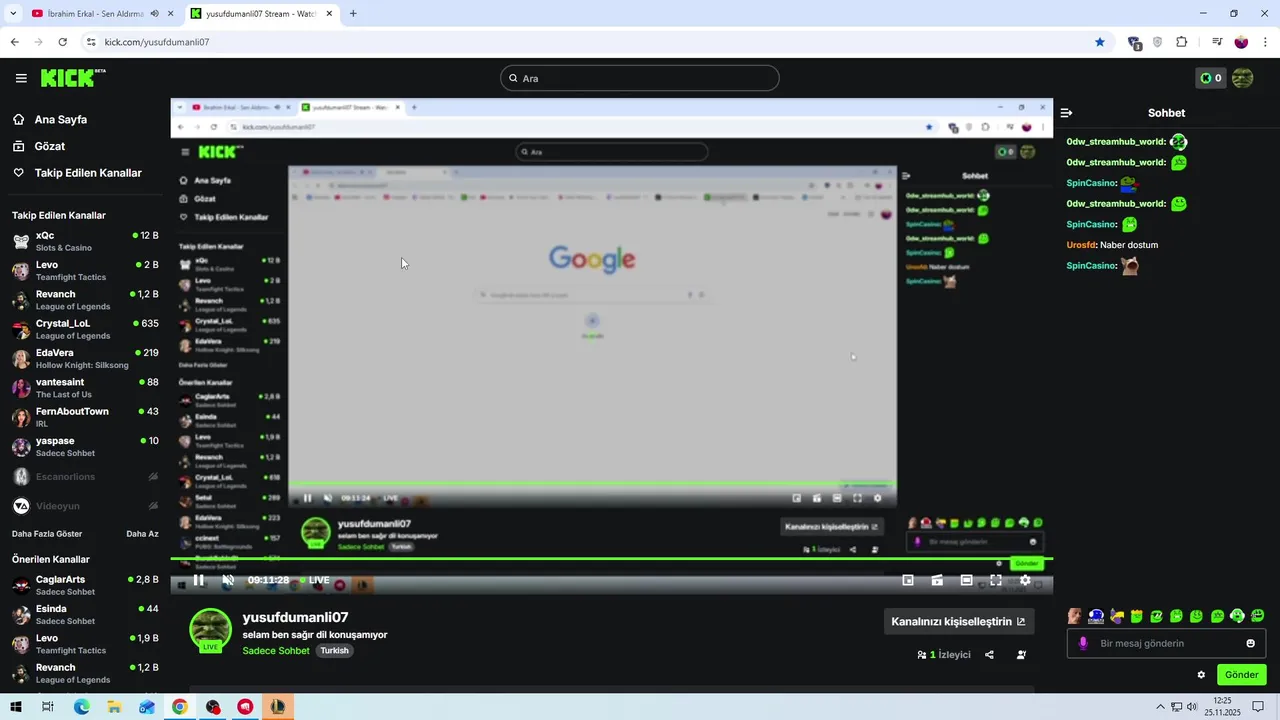Viewport: 1280px width, 720px height.
Task: Go to the Gözat browse page
Action: [x=50, y=146]
